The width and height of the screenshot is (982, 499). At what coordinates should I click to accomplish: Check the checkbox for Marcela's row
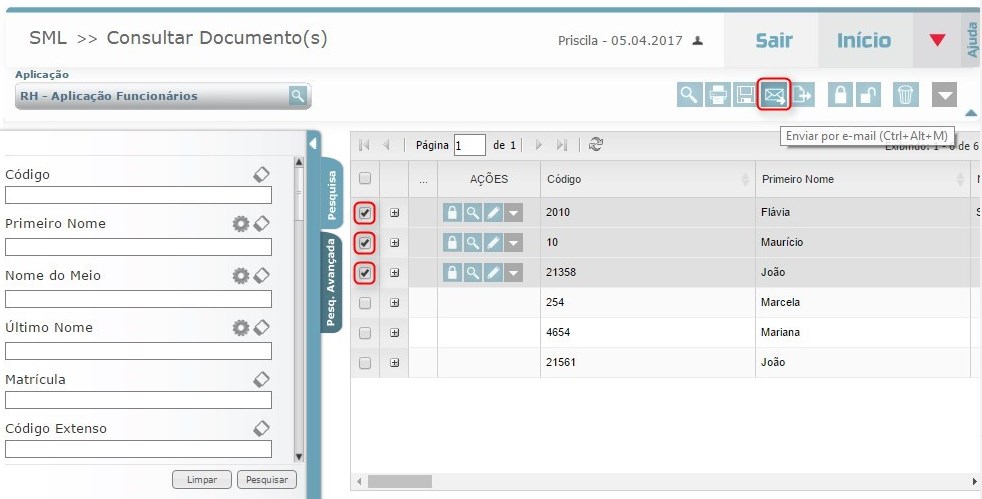tap(365, 303)
